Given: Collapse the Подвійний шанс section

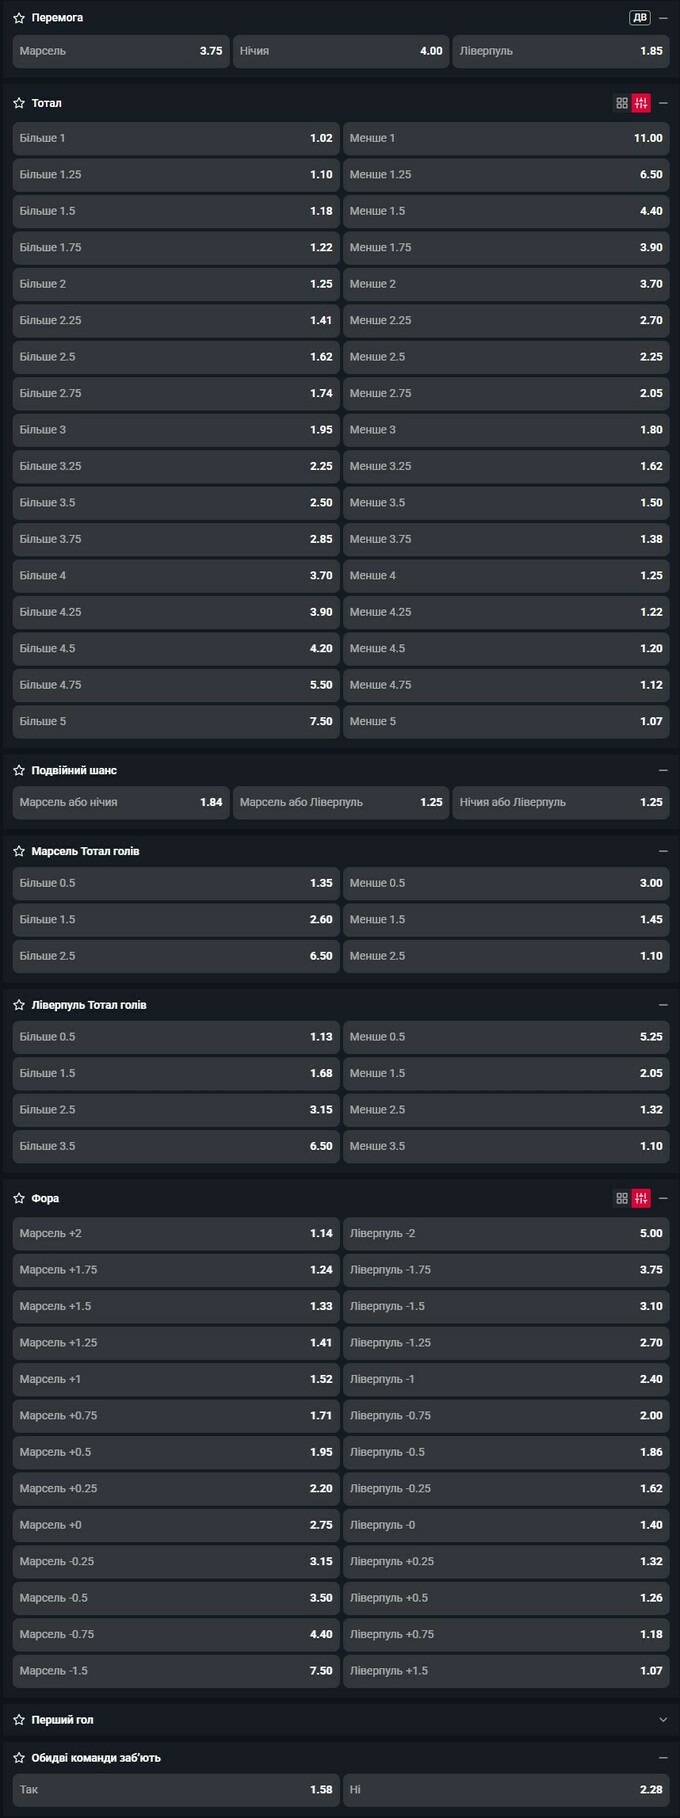Looking at the screenshot, I should tap(663, 770).
